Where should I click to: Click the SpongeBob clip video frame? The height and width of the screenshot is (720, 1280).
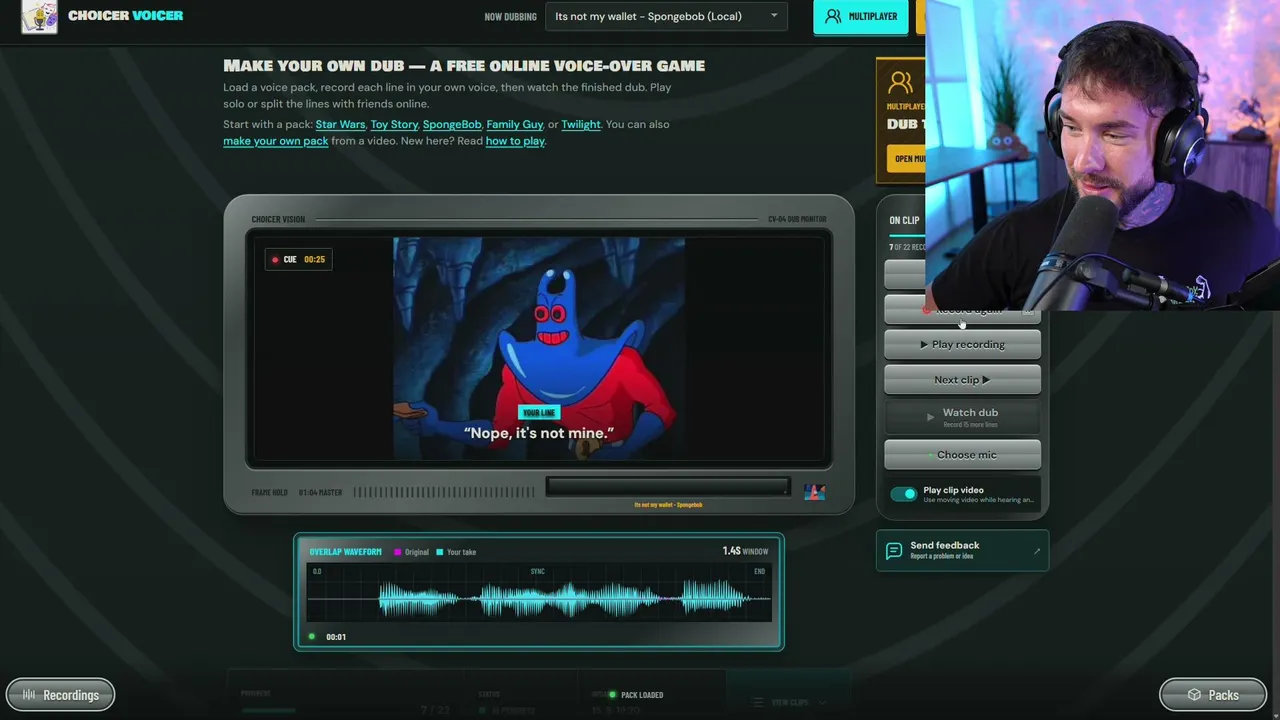(539, 348)
